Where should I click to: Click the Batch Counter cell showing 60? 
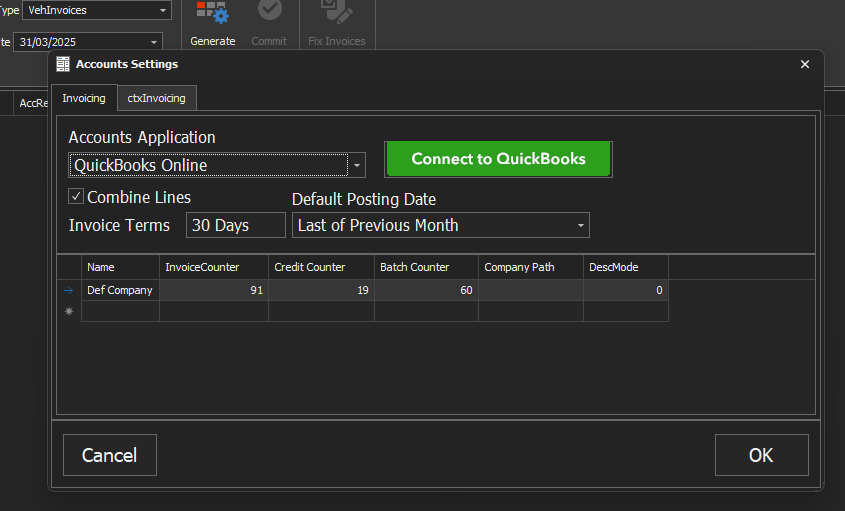click(x=426, y=290)
